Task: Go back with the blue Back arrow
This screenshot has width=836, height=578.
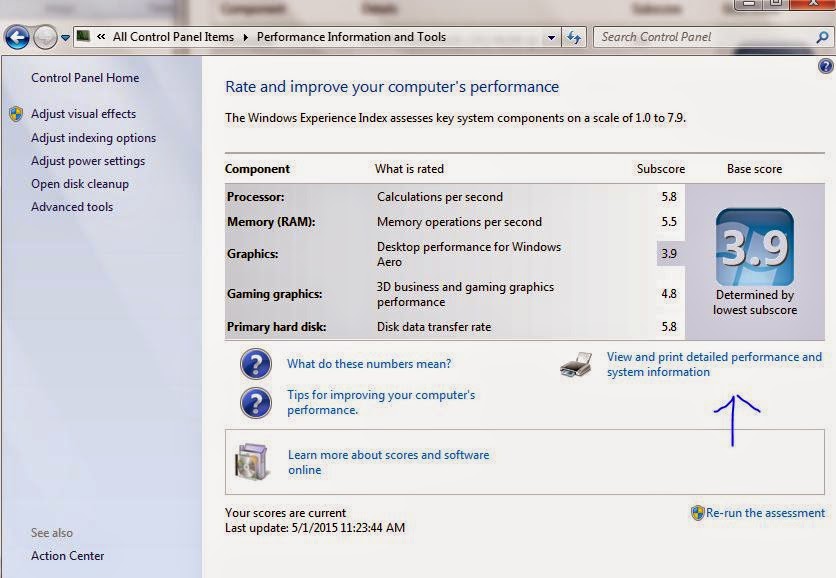Action: coord(17,37)
